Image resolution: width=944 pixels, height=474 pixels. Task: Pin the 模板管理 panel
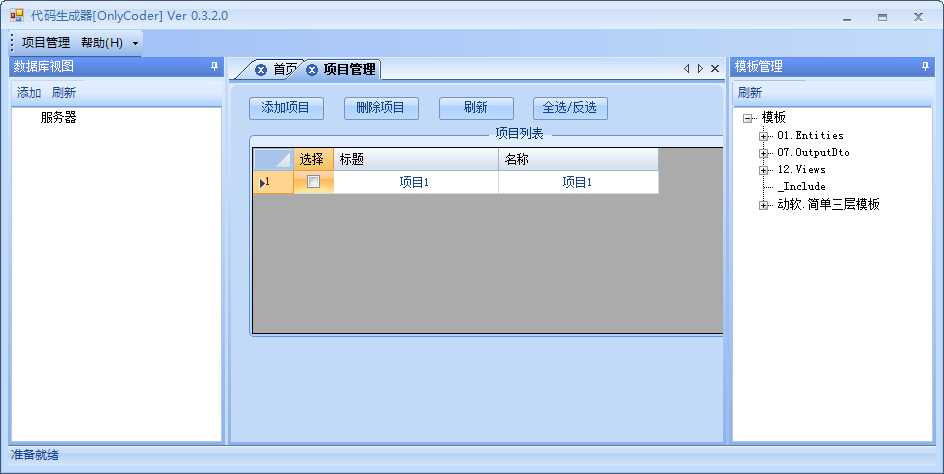coord(925,66)
